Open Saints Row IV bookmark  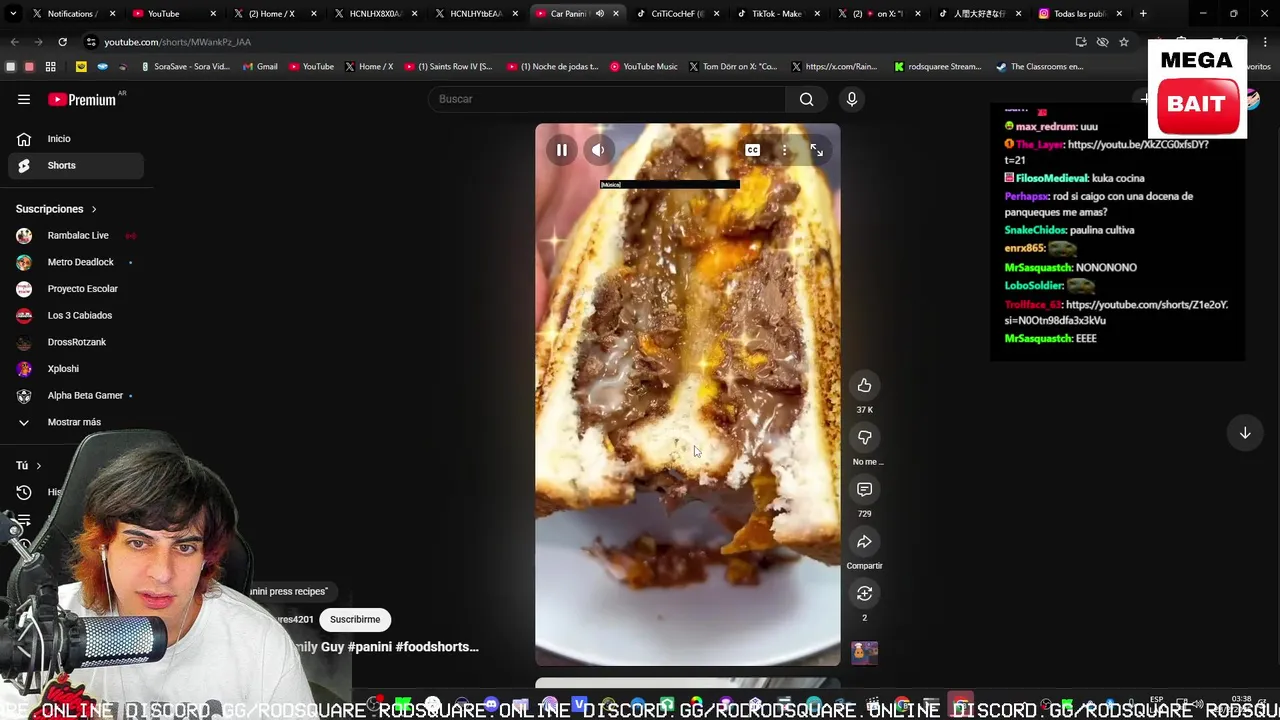448,67
